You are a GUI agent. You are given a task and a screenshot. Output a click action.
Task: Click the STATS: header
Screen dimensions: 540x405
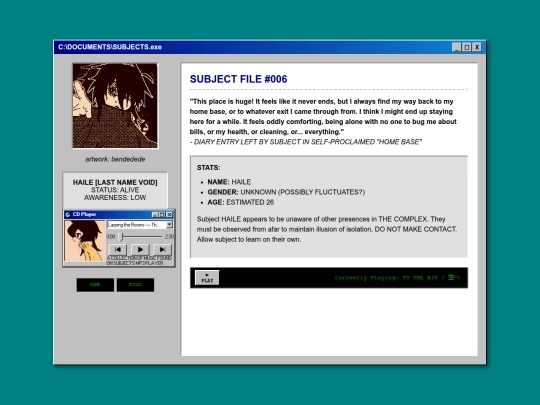pos(208,168)
